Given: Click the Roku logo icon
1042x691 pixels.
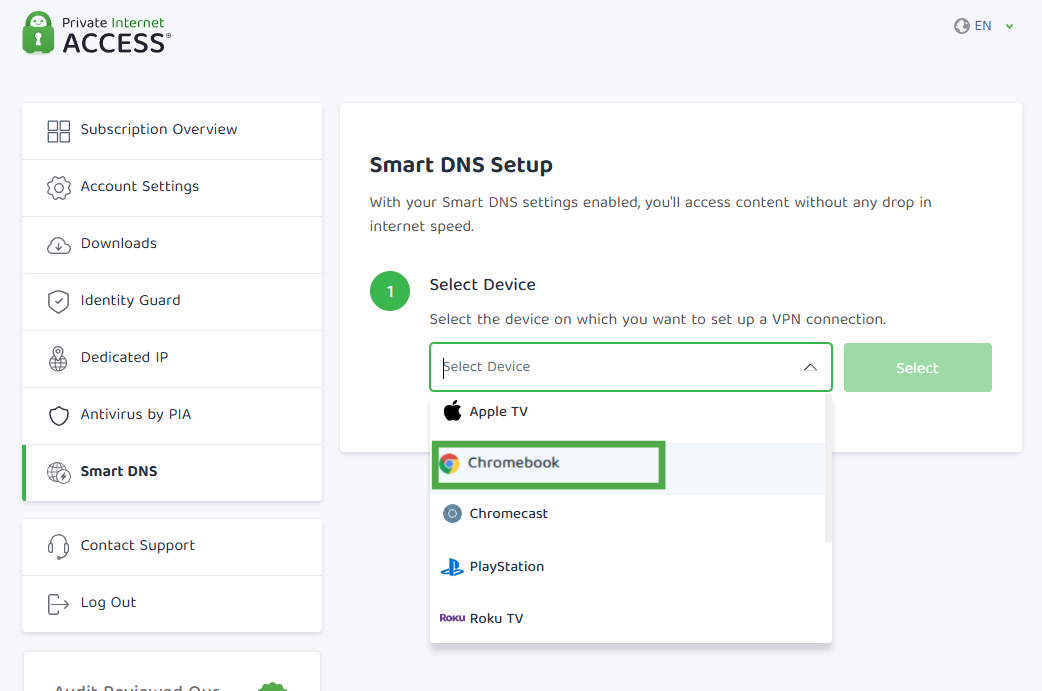Looking at the screenshot, I should pyautogui.click(x=452, y=618).
